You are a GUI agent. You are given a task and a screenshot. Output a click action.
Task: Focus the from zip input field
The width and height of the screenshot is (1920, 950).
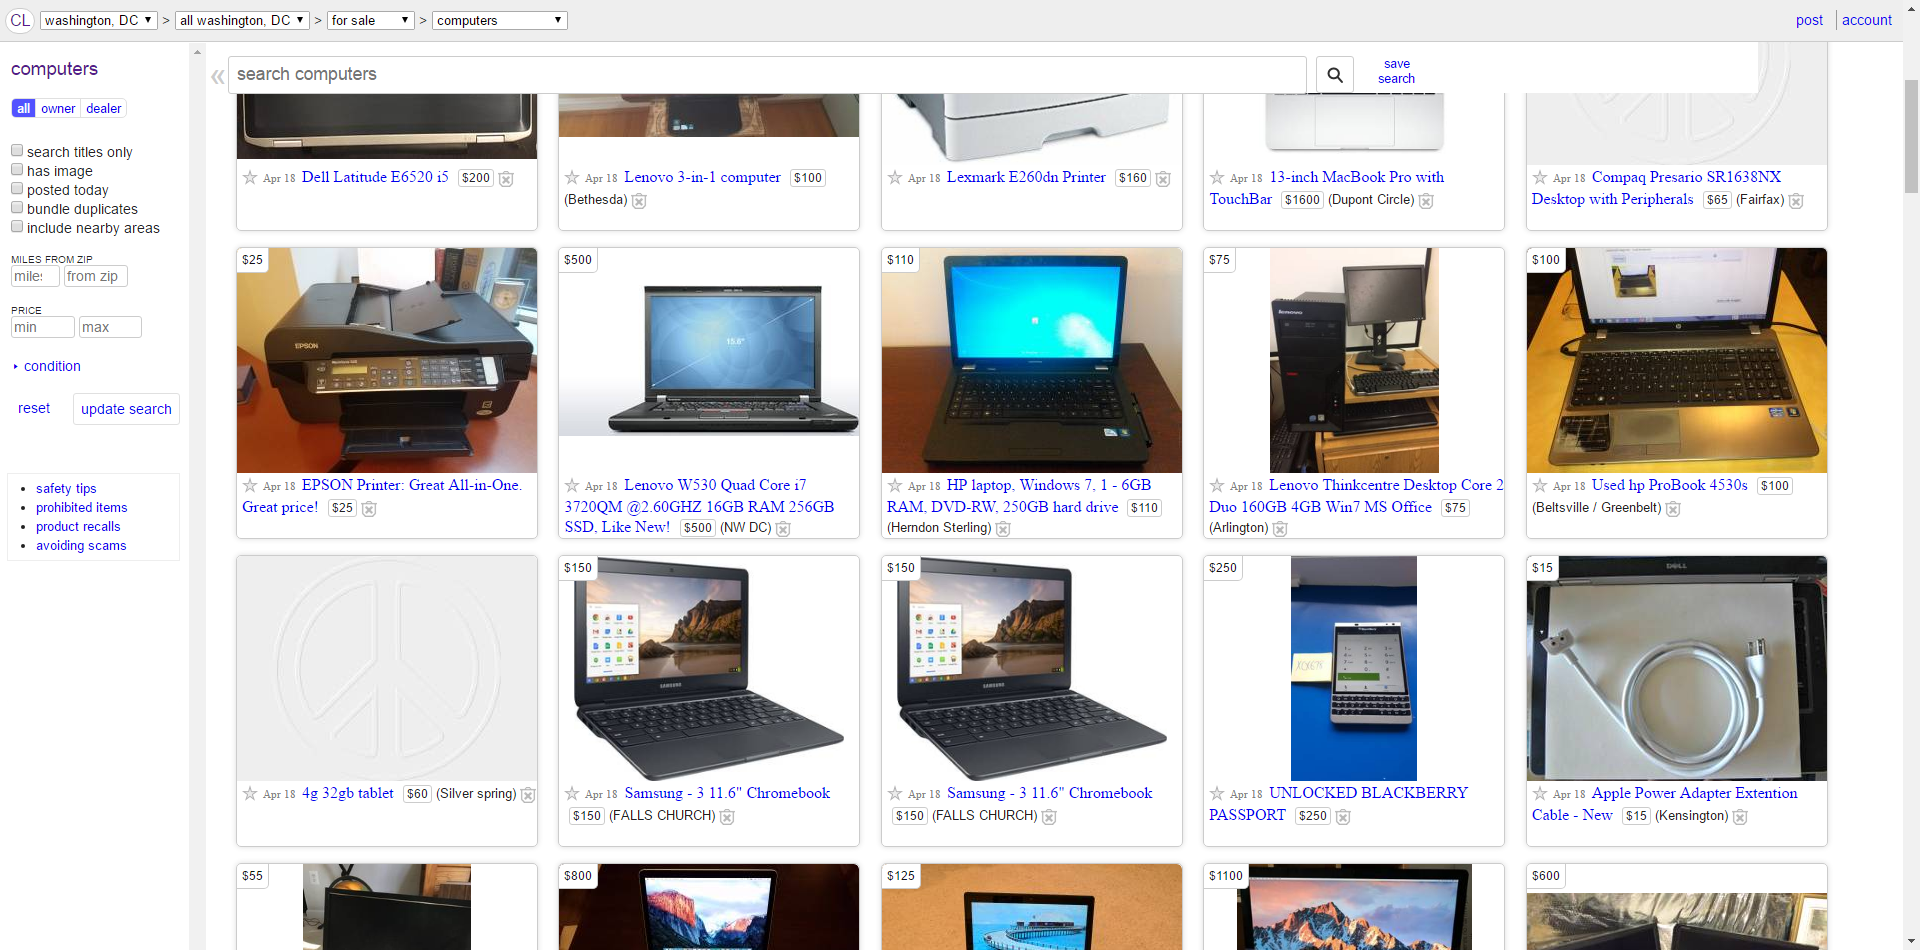point(96,276)
